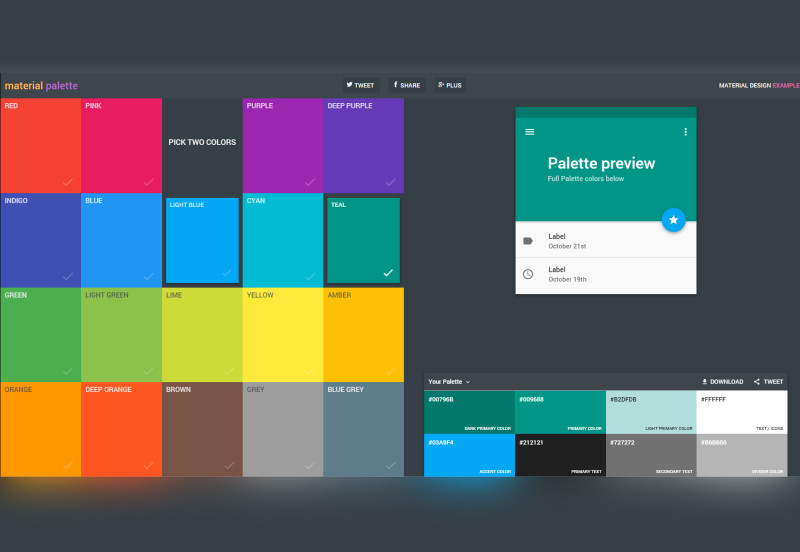This screenshot has width=800, height=552.
Task: Click the #00796B dark primary color swatch
Action: tap(469, 412)
